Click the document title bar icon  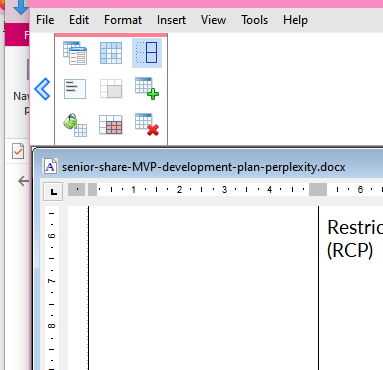(50, 166)
